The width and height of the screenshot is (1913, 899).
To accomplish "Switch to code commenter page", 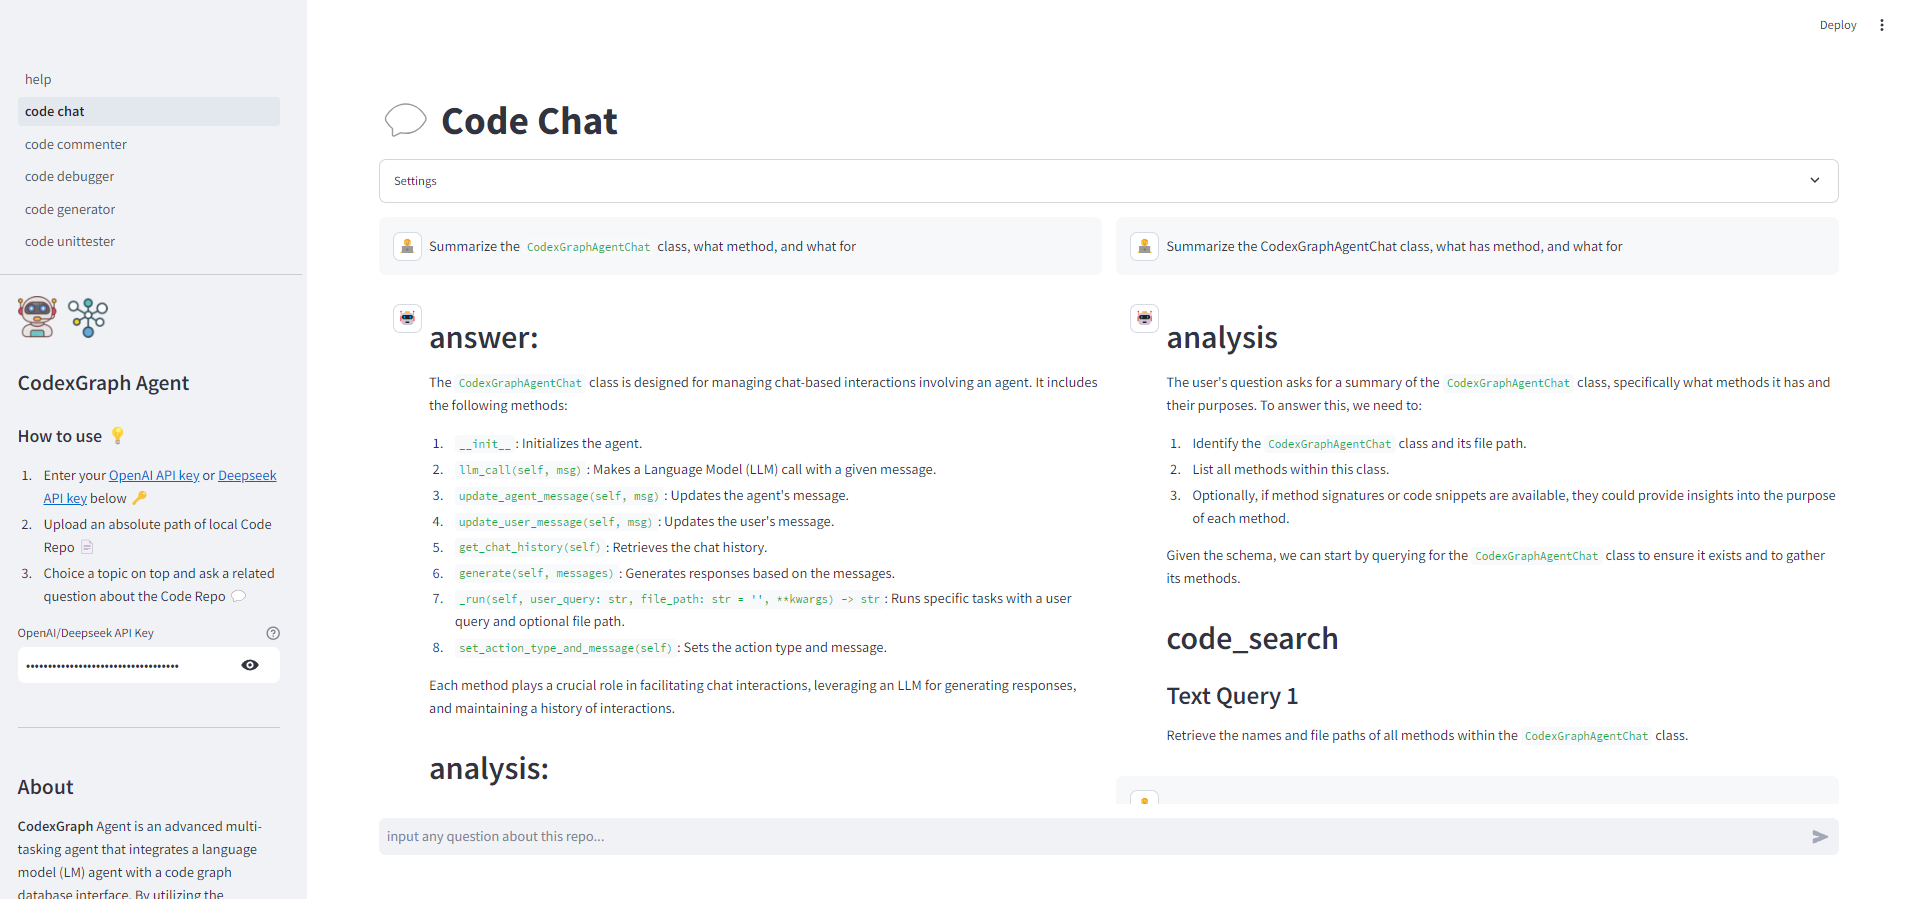I will (76, 144).
